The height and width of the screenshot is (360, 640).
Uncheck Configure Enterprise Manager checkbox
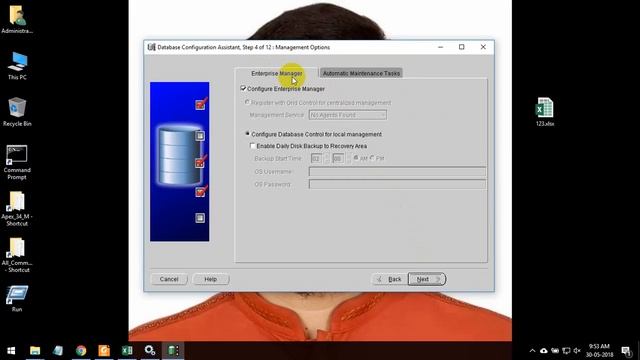243,89
